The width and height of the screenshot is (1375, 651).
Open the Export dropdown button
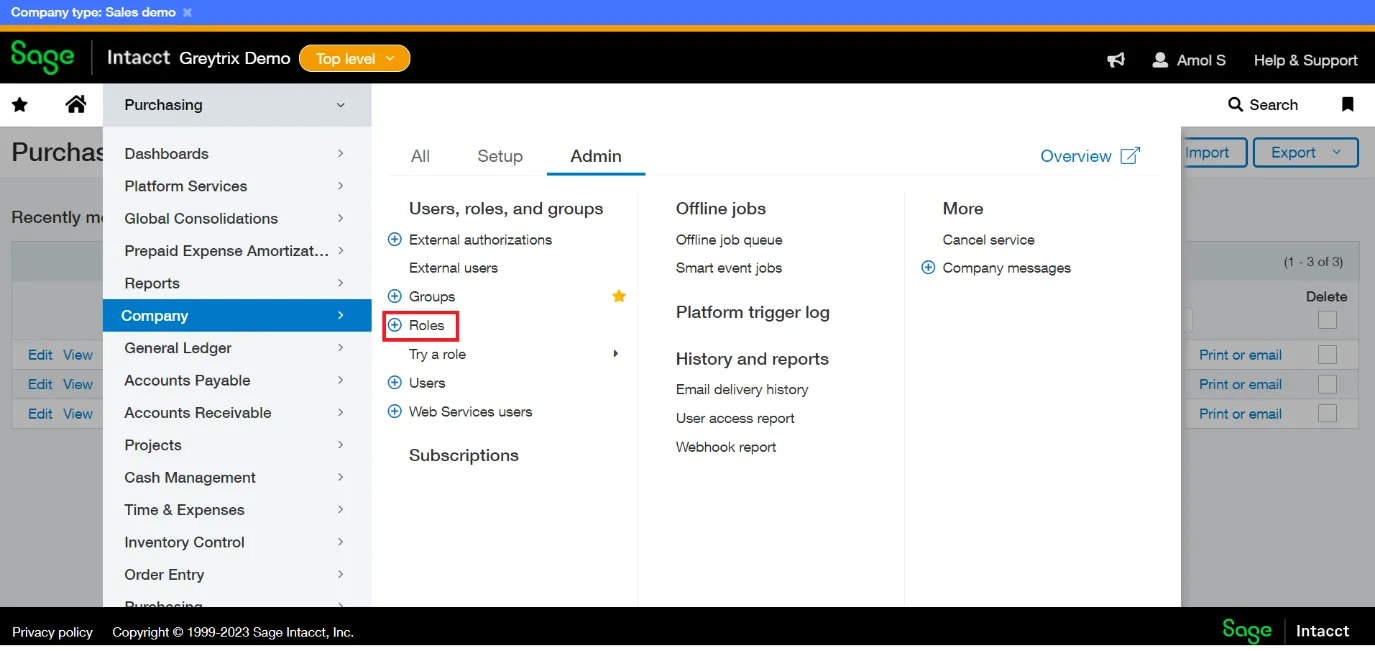[x=1307, y=153]
